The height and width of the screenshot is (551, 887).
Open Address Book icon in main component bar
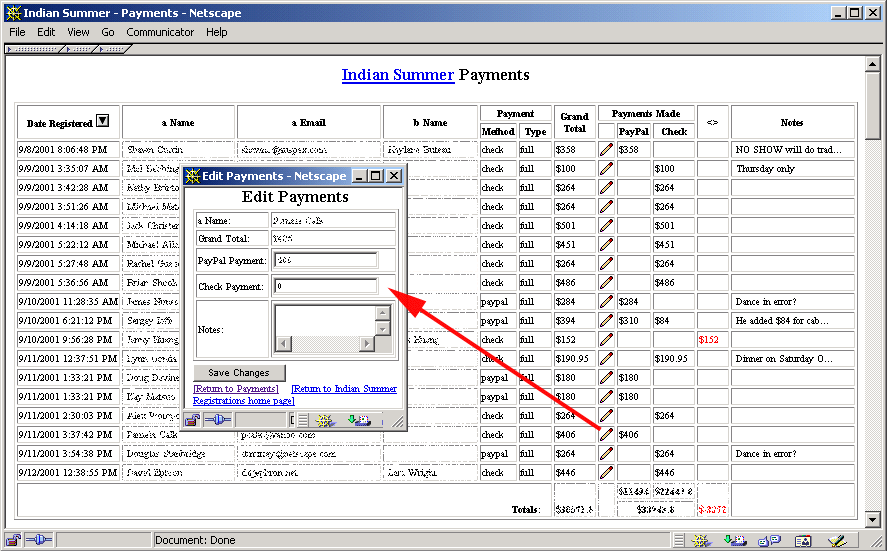[x=803, y=541]
